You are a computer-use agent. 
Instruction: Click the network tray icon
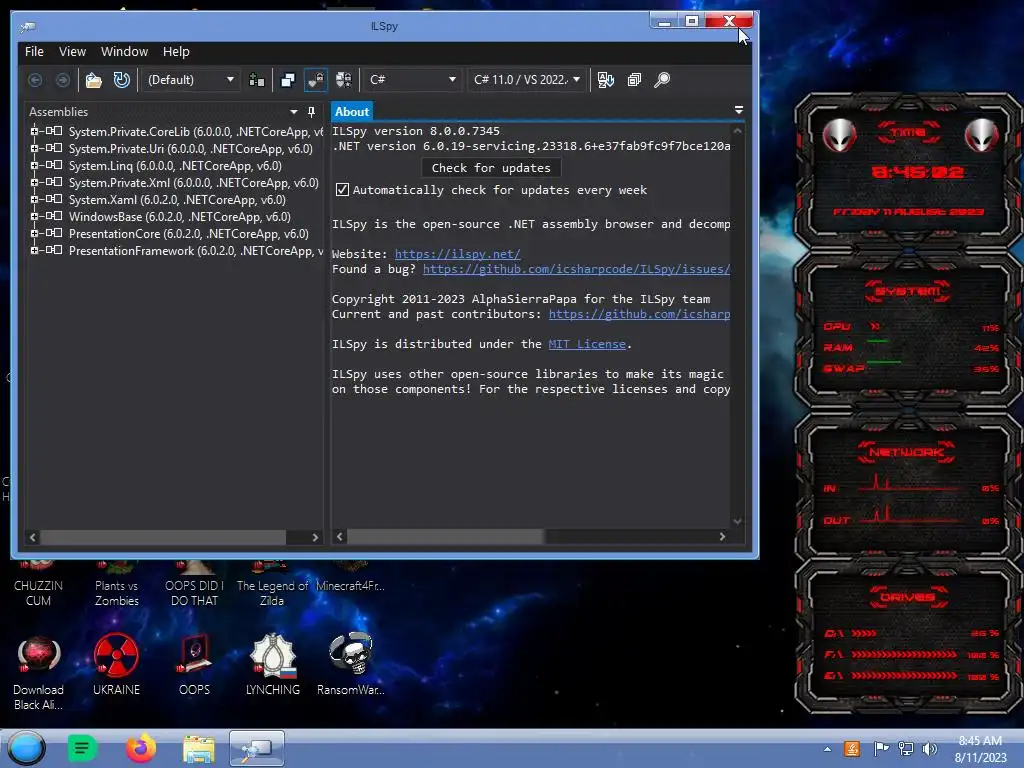[905, 749]
